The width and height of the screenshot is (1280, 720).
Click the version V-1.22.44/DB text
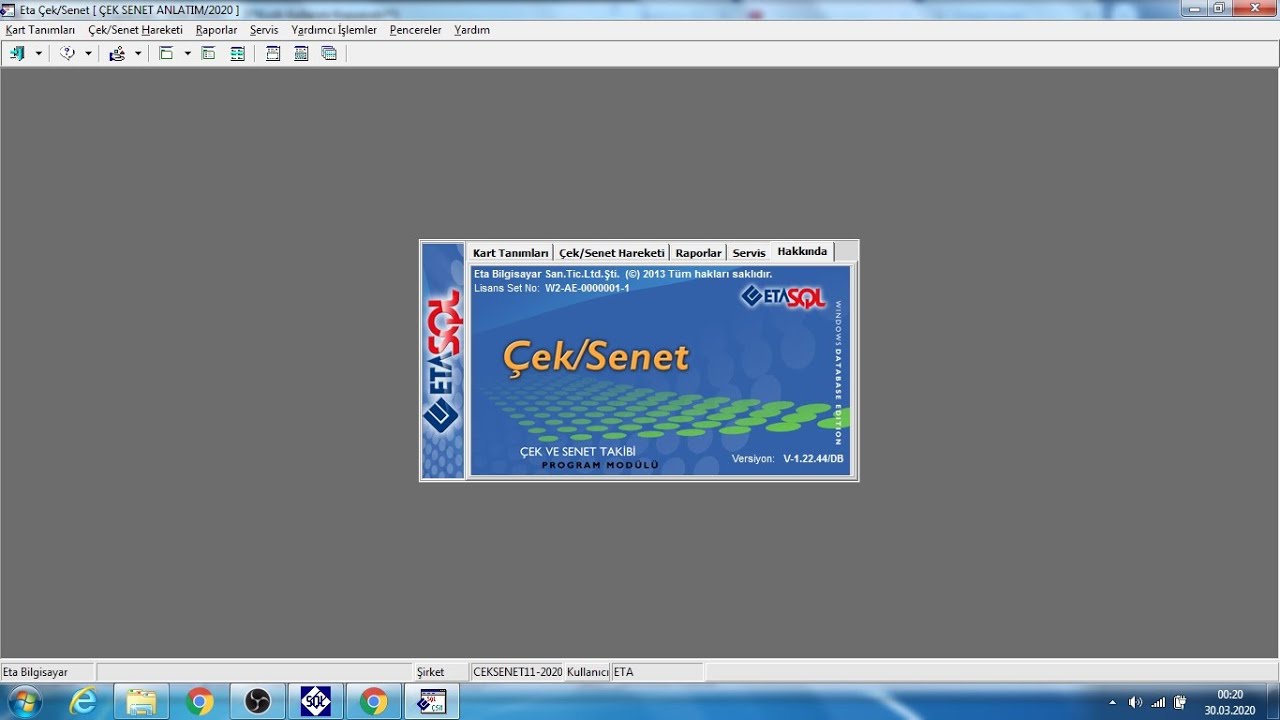tap(813, 458)
